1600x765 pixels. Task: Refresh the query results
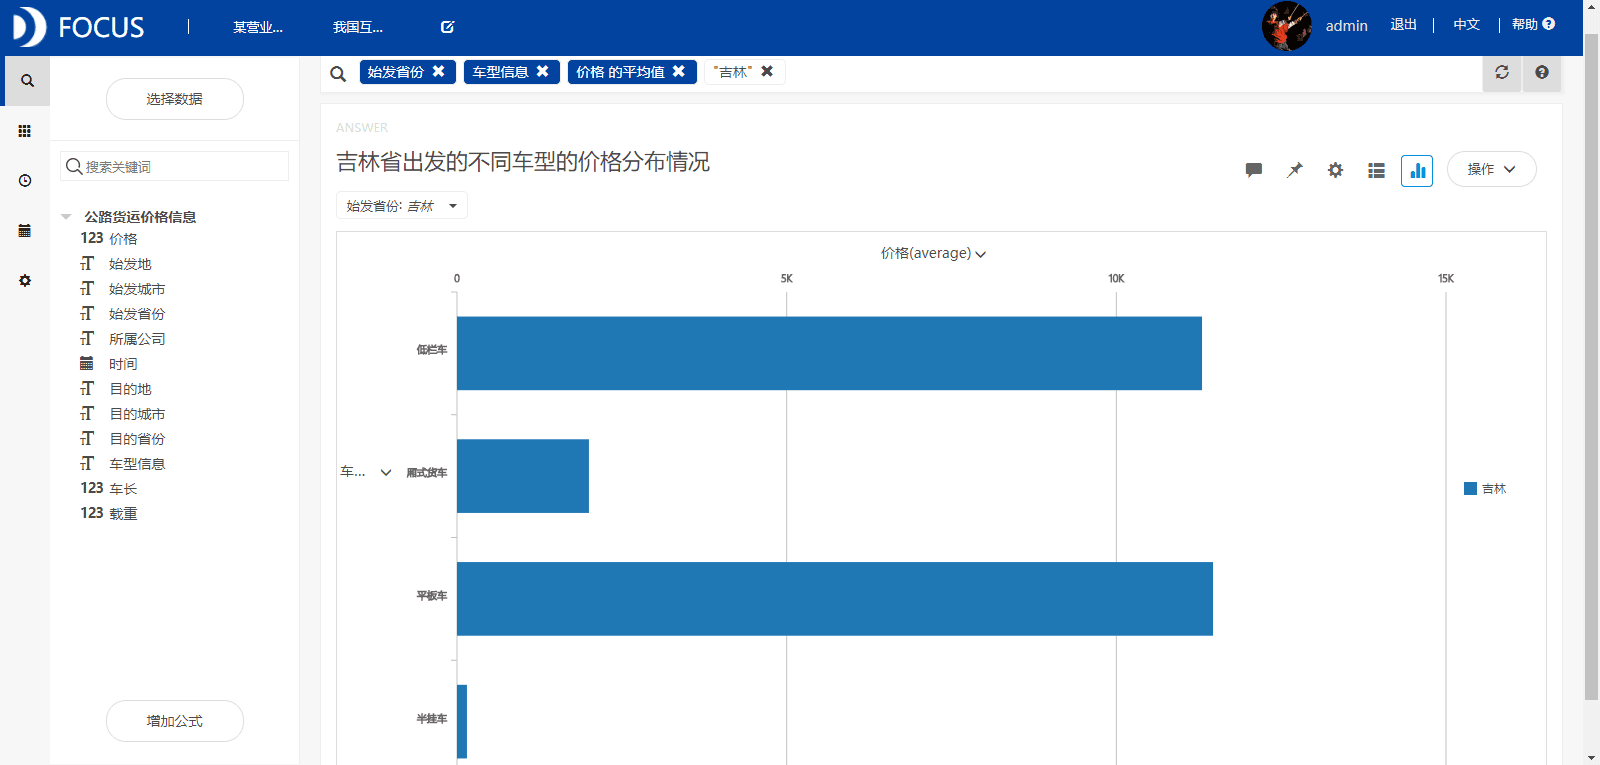1502,72
